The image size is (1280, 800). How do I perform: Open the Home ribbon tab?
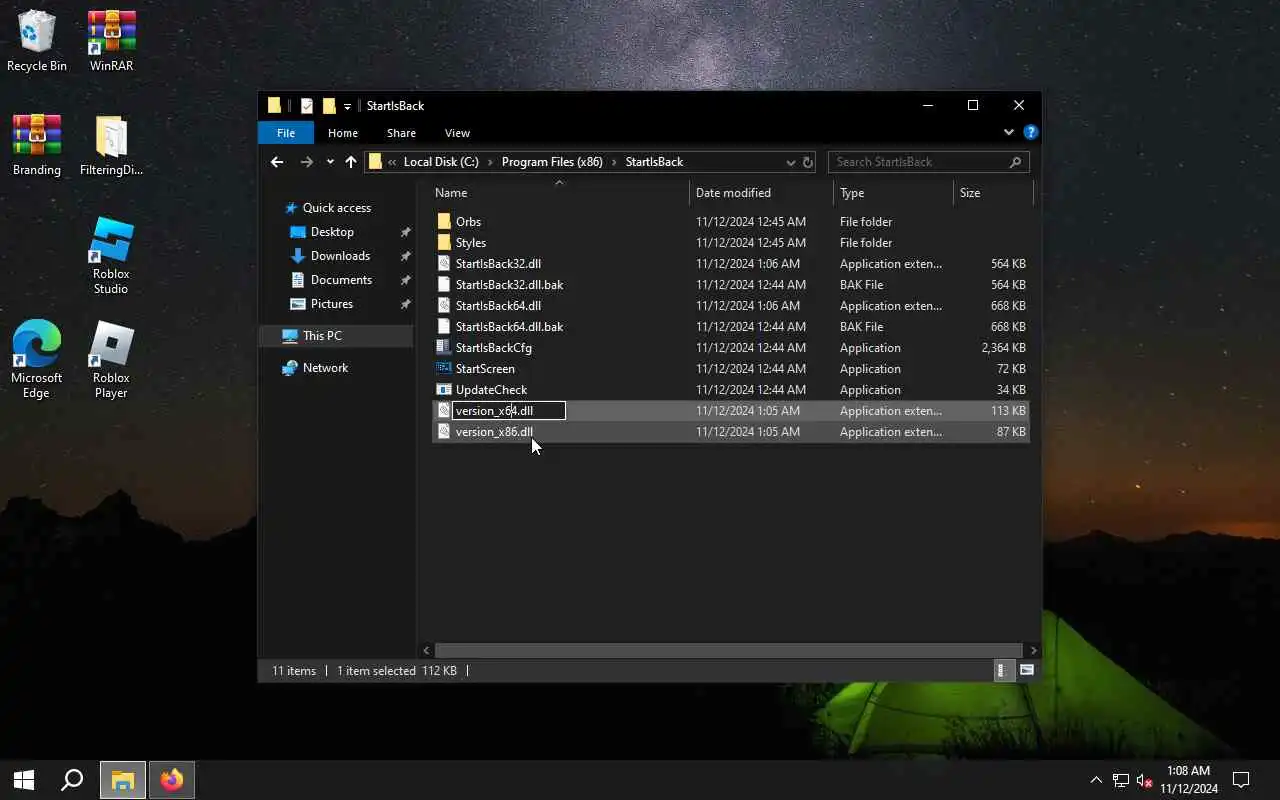pos(343,133)
